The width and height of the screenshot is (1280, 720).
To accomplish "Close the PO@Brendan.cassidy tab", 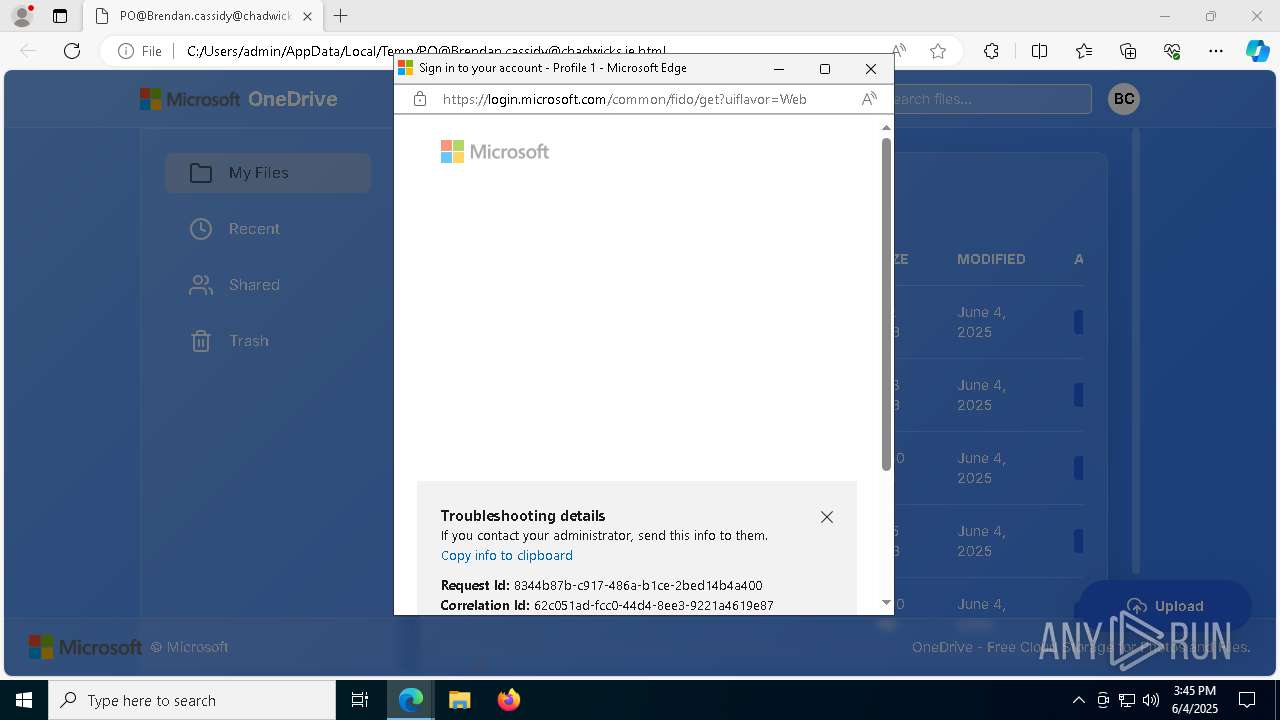I will (x=307, y=16).
